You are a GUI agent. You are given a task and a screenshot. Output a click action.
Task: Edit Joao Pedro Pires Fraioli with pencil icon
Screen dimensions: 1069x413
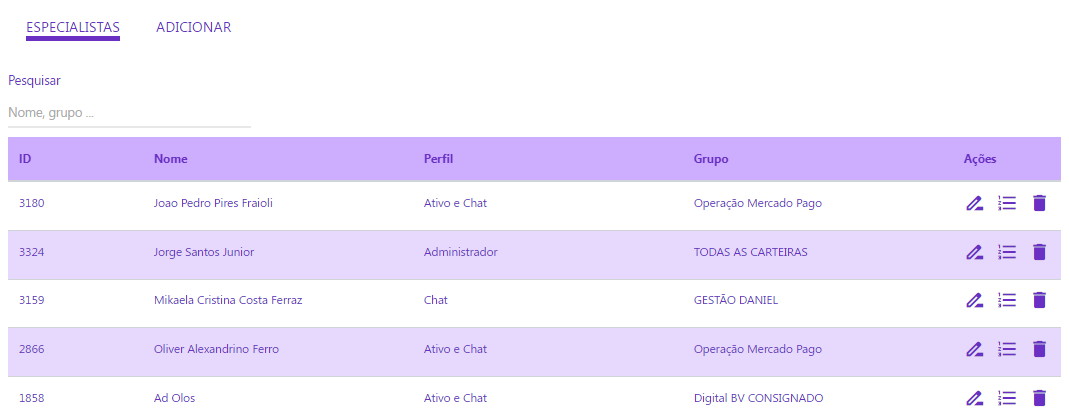coord(974,203)
